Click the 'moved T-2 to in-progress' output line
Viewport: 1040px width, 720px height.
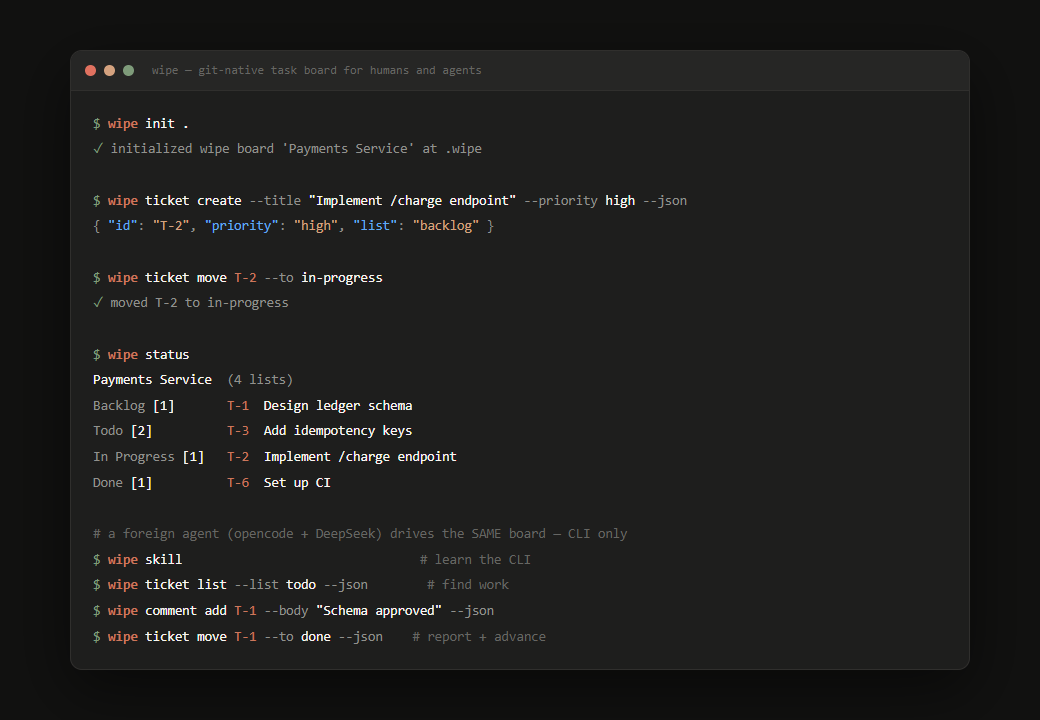click(191, 302)
